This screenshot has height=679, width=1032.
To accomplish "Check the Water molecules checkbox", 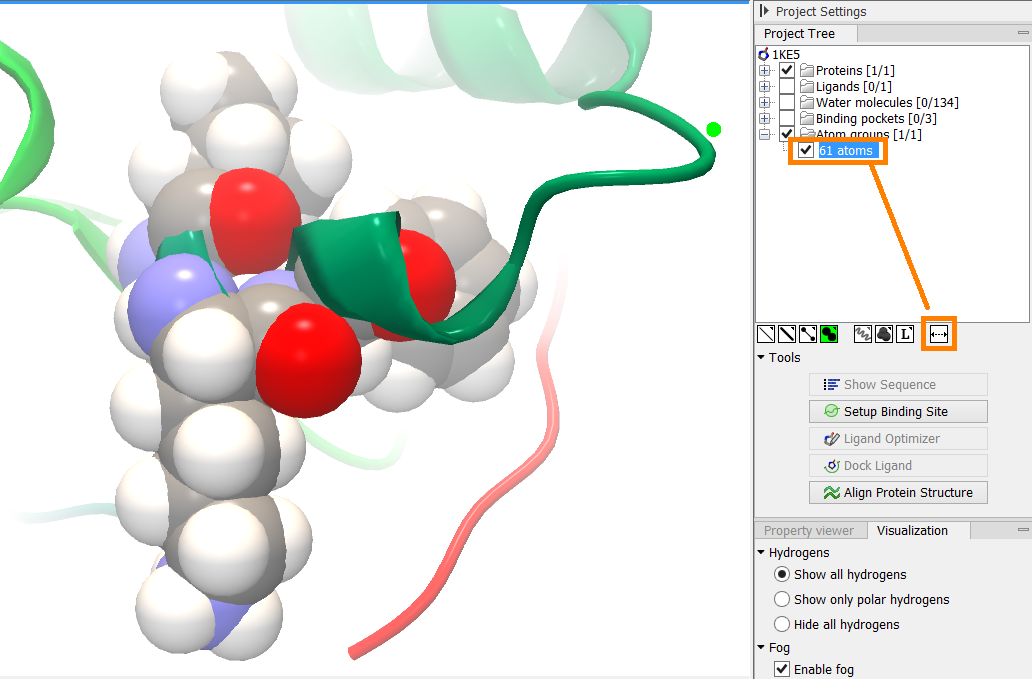I will point(787,102).
